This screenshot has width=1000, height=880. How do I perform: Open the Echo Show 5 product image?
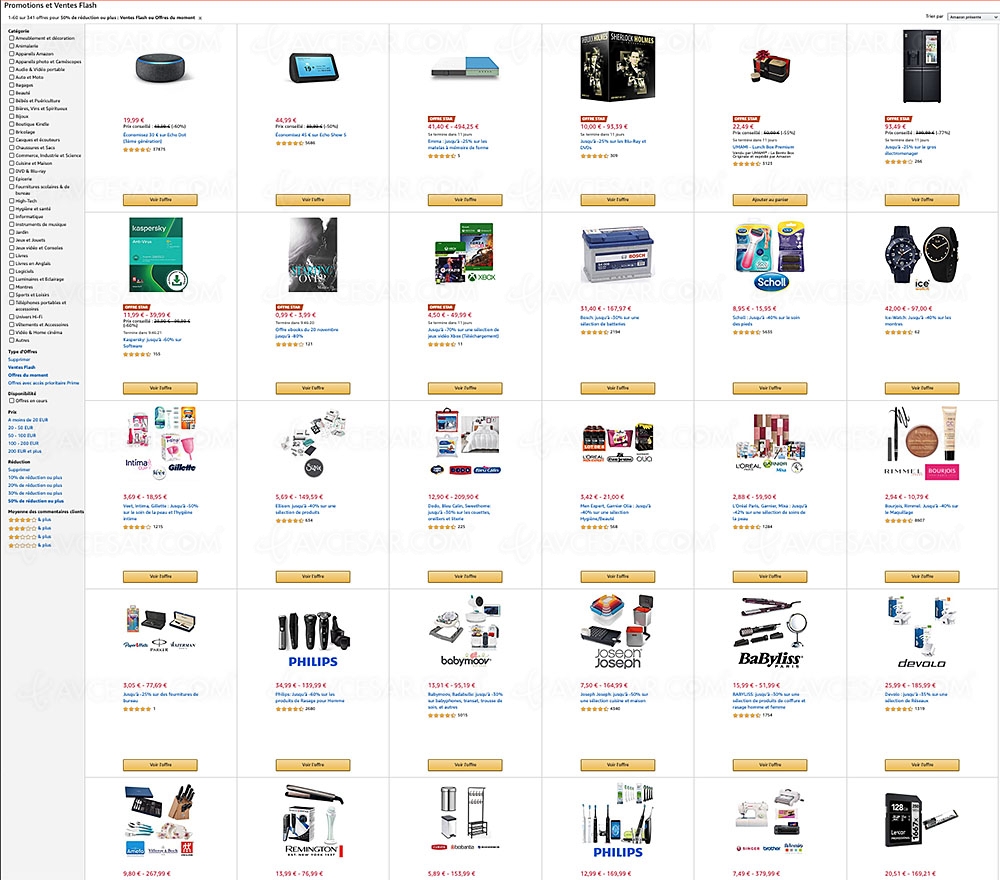point(312,69)
